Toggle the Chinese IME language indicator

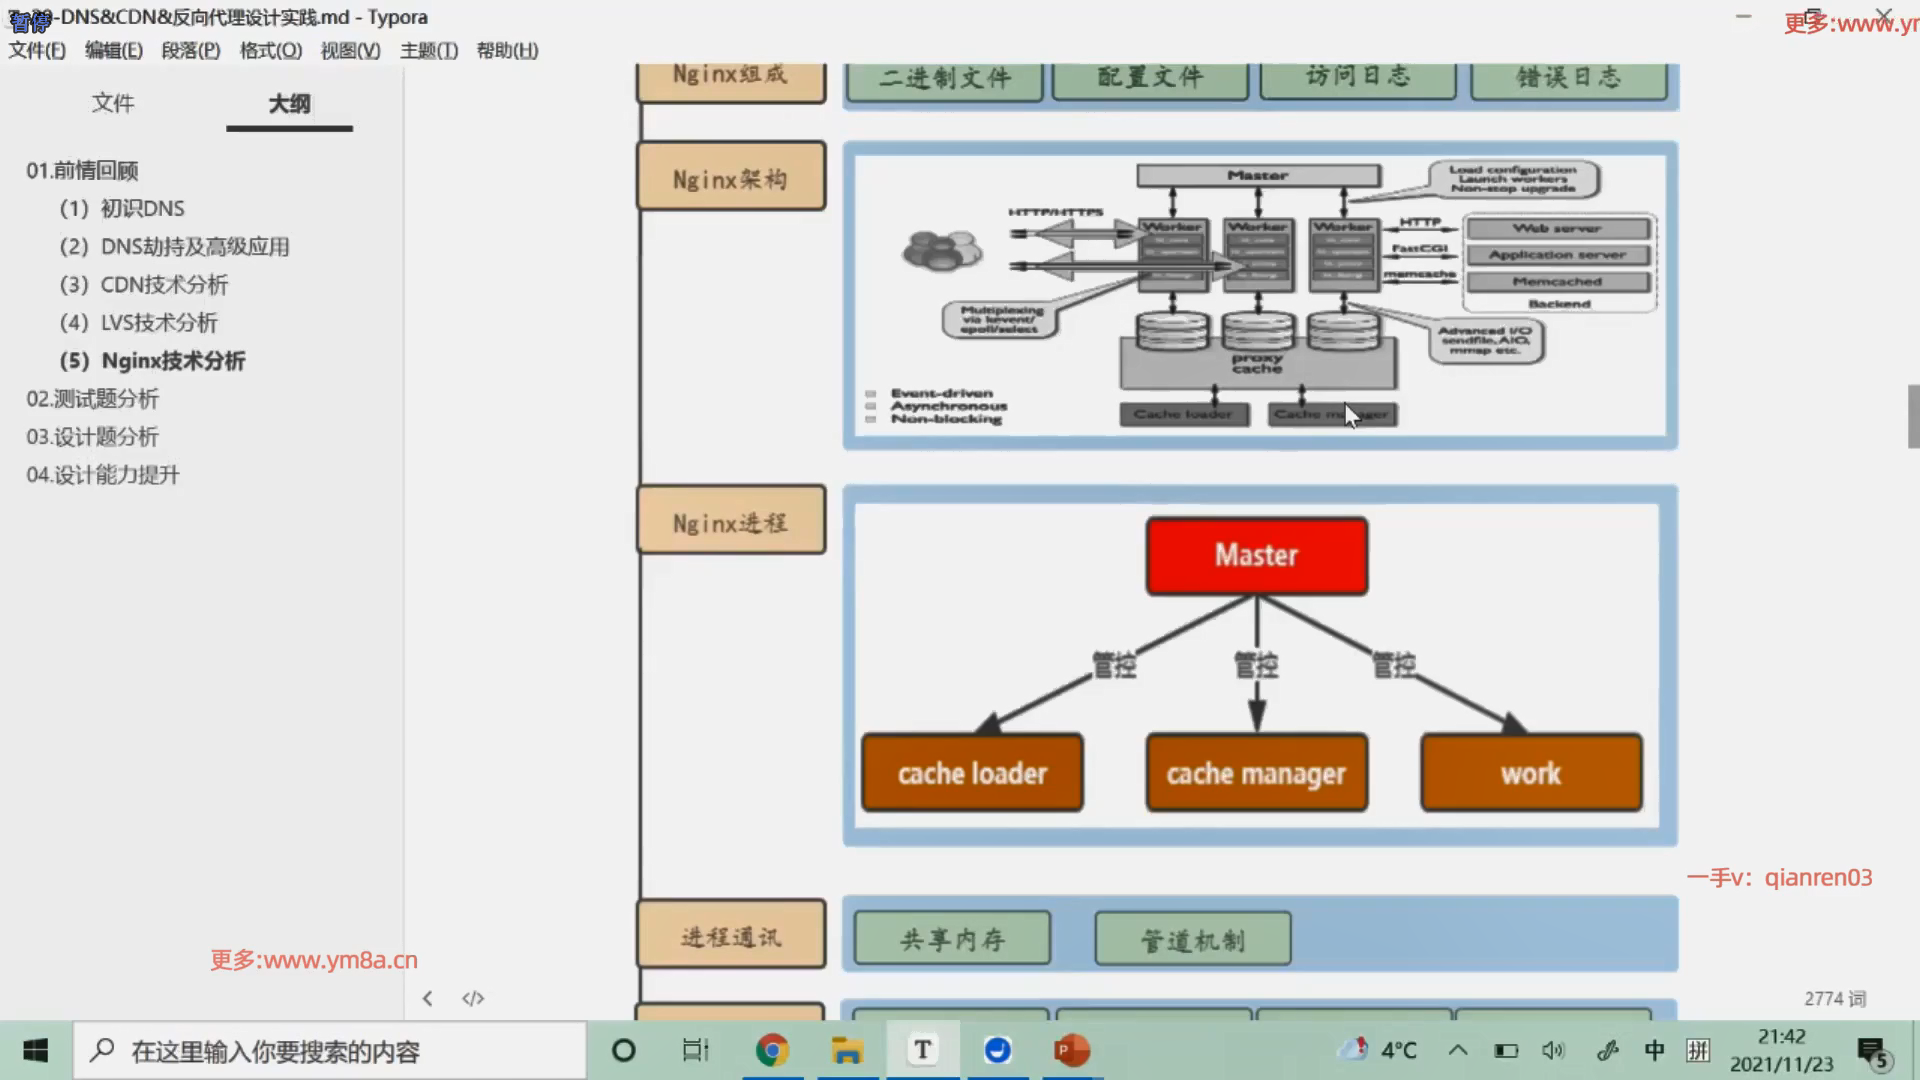click(1654, 1050)
